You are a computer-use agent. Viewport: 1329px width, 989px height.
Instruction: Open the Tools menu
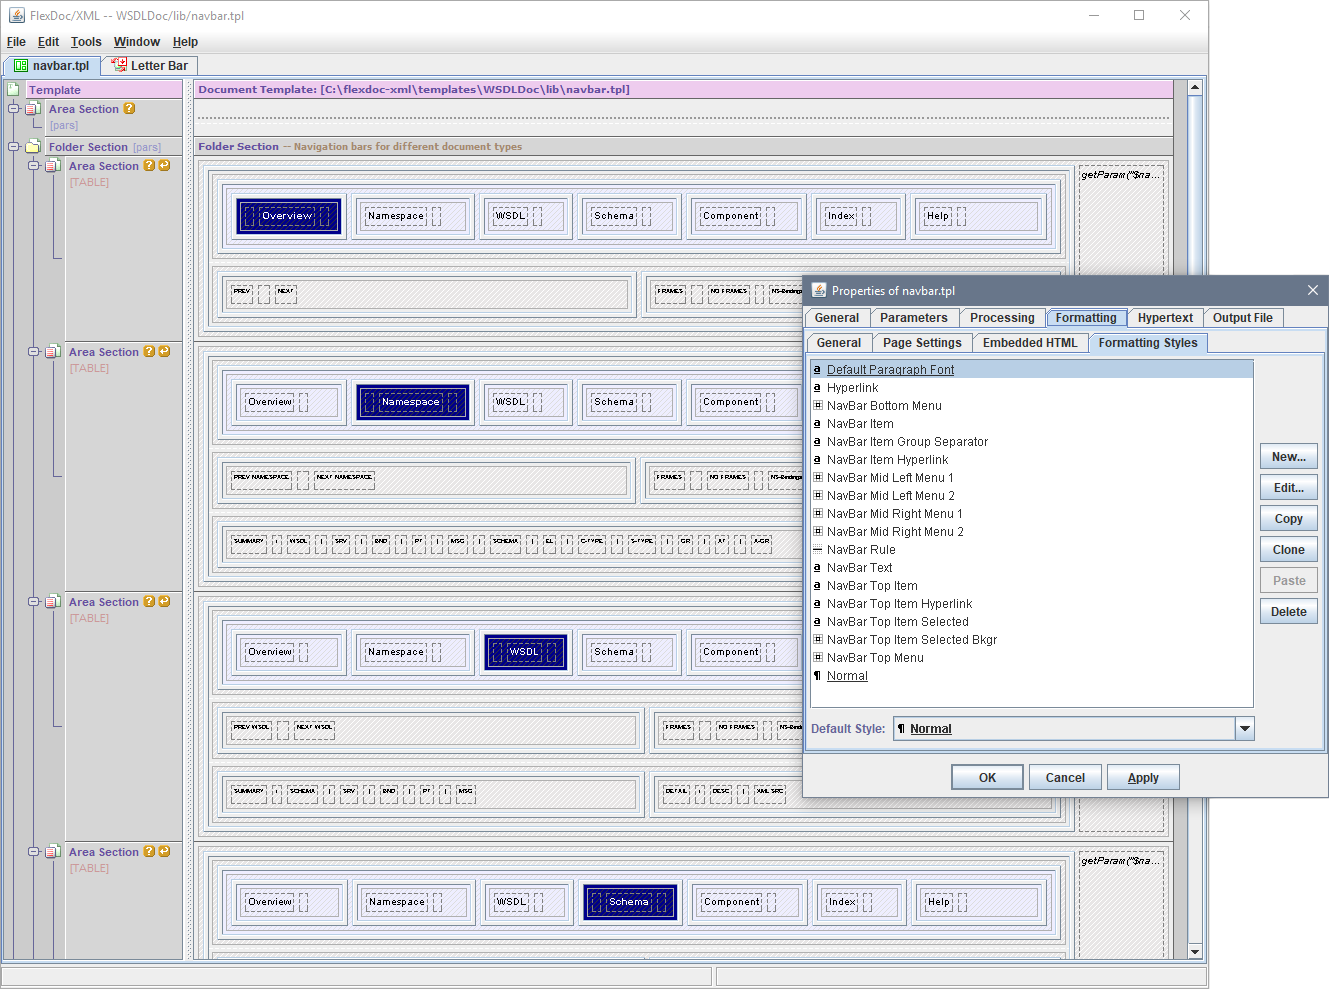(86, 42)
